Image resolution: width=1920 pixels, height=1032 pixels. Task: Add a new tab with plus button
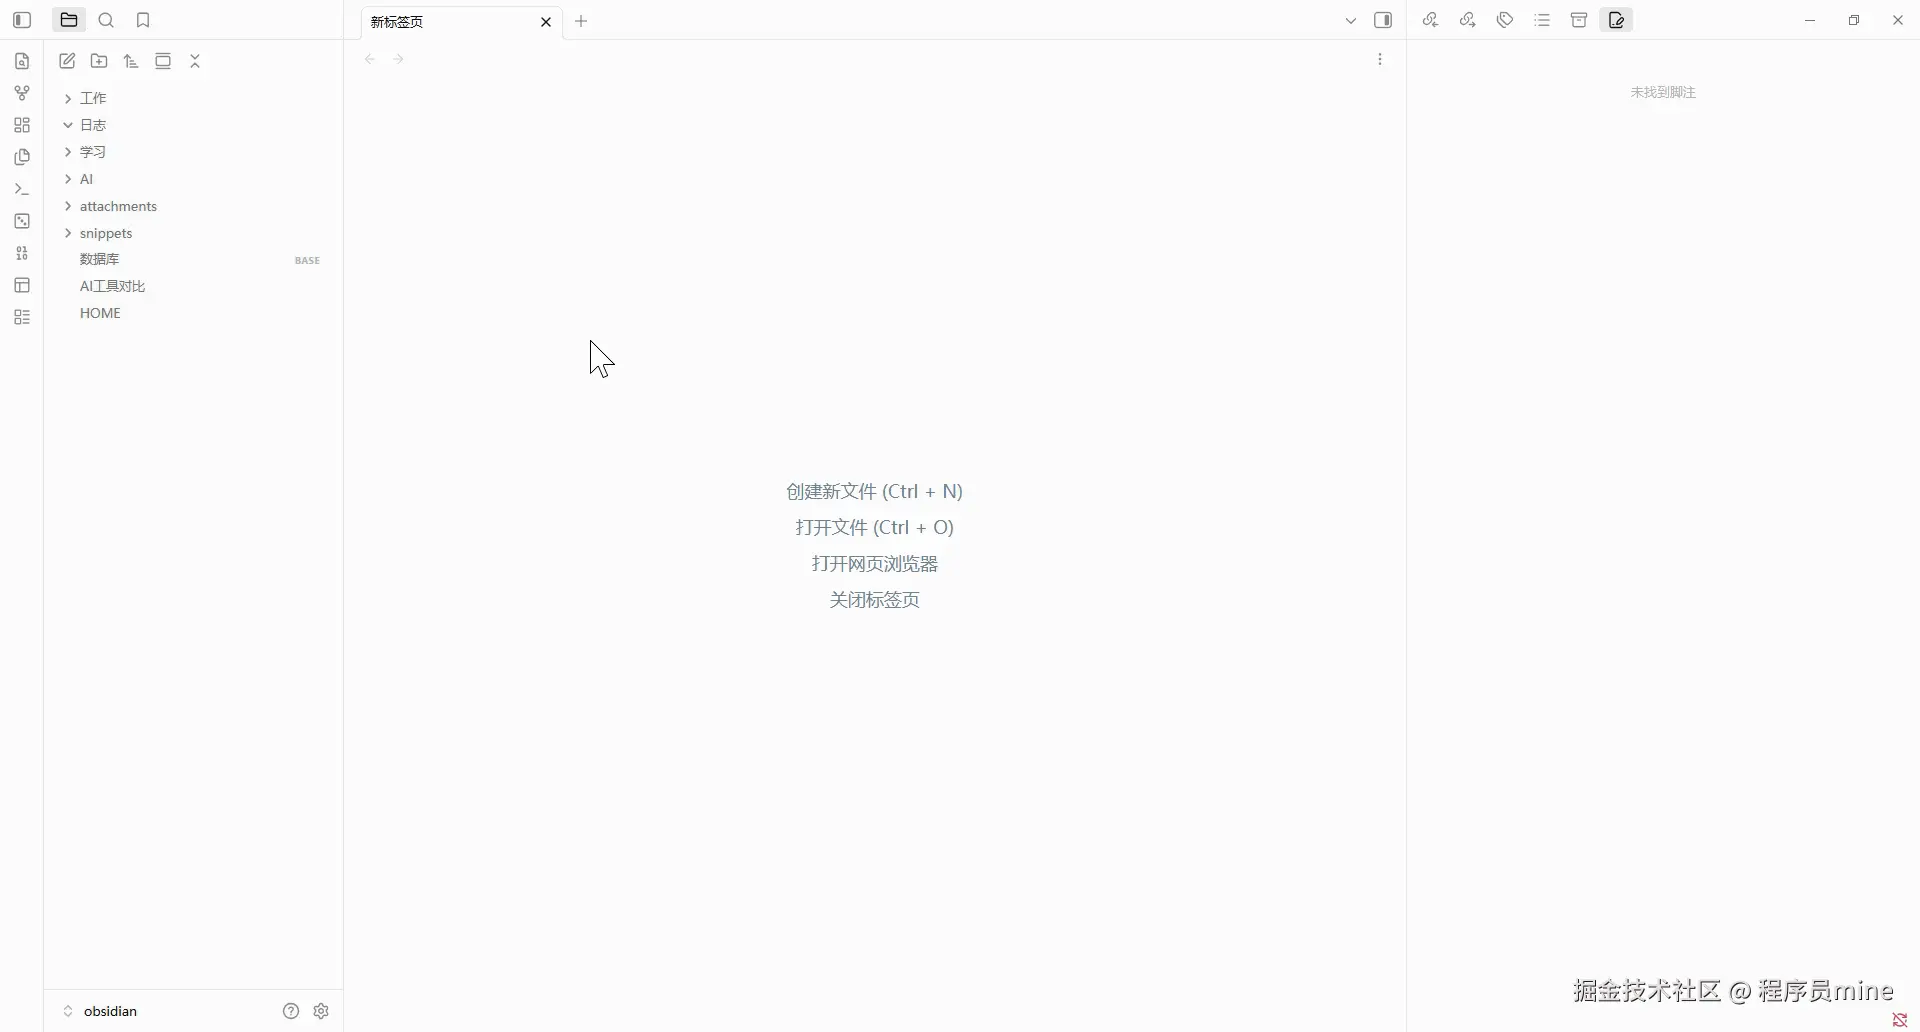pos(581,21)
